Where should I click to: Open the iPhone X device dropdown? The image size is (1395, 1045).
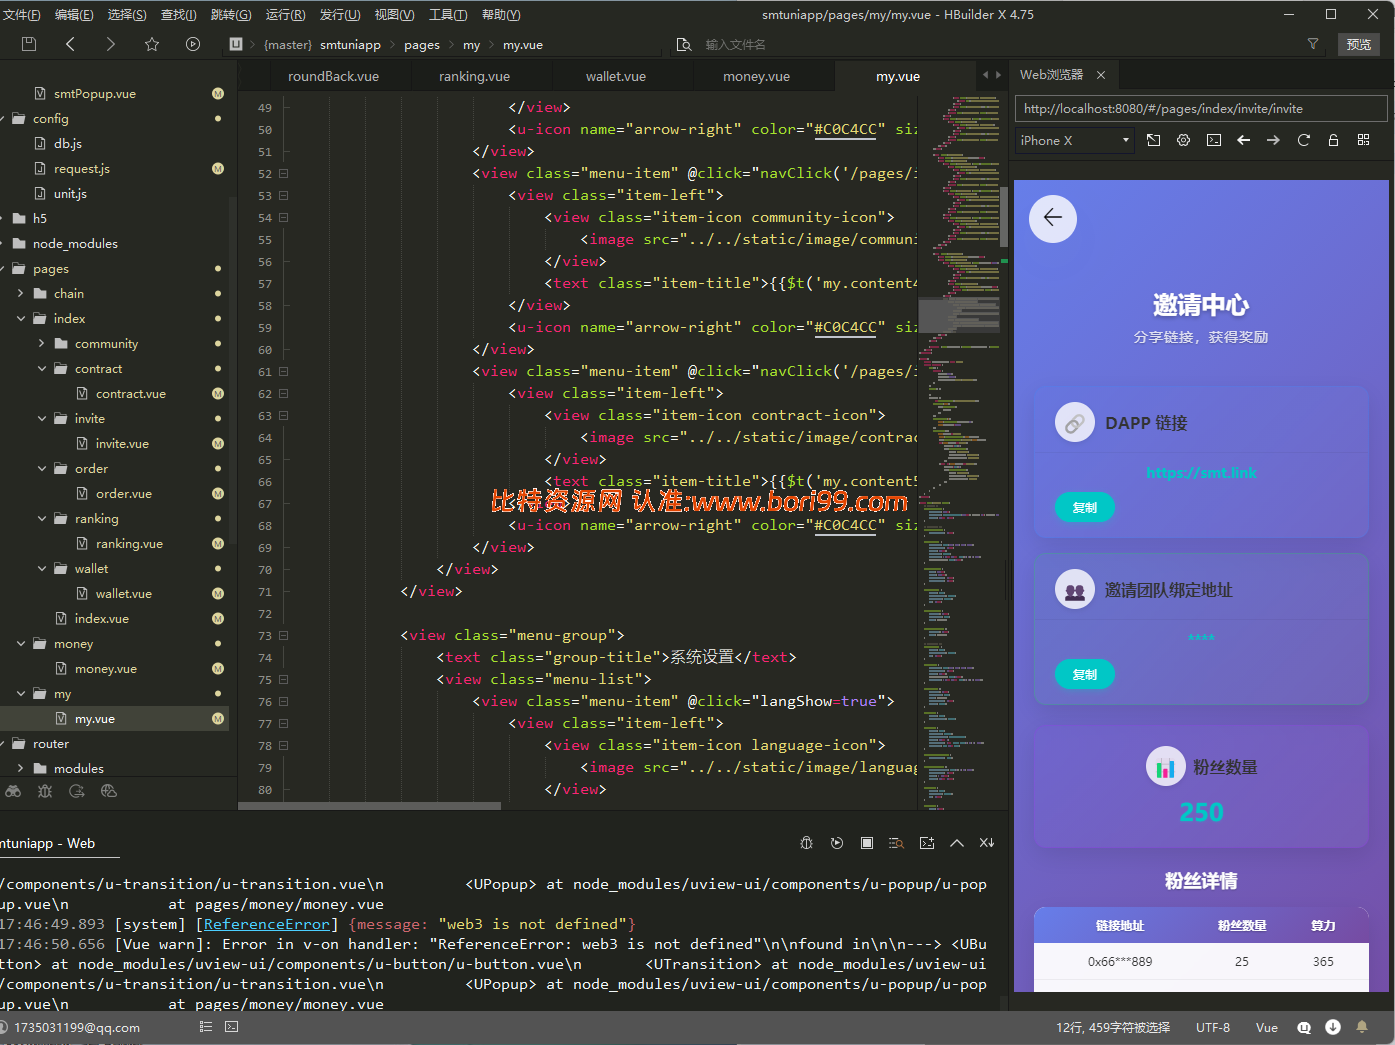(x=1076, y=140)
